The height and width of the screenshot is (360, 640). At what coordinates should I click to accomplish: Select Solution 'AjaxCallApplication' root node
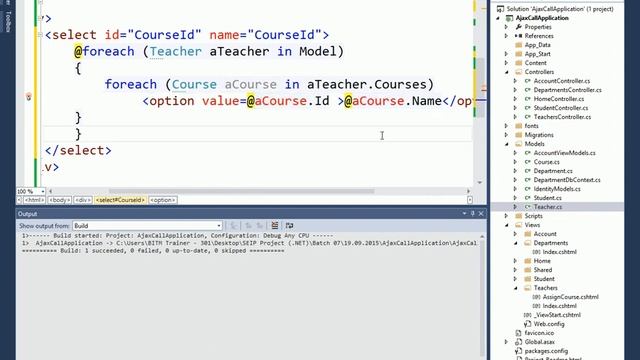pos(560,9)
